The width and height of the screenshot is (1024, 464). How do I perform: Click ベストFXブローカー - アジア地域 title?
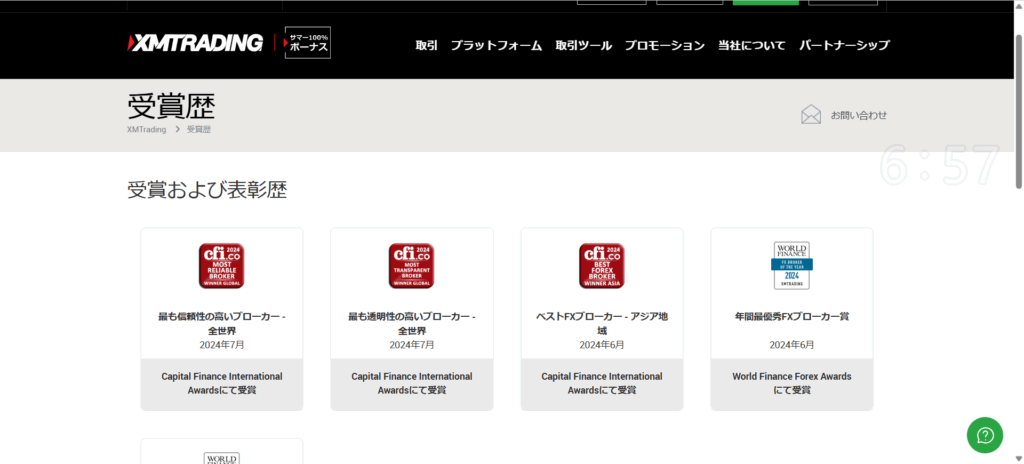click(x=601, y=323)
